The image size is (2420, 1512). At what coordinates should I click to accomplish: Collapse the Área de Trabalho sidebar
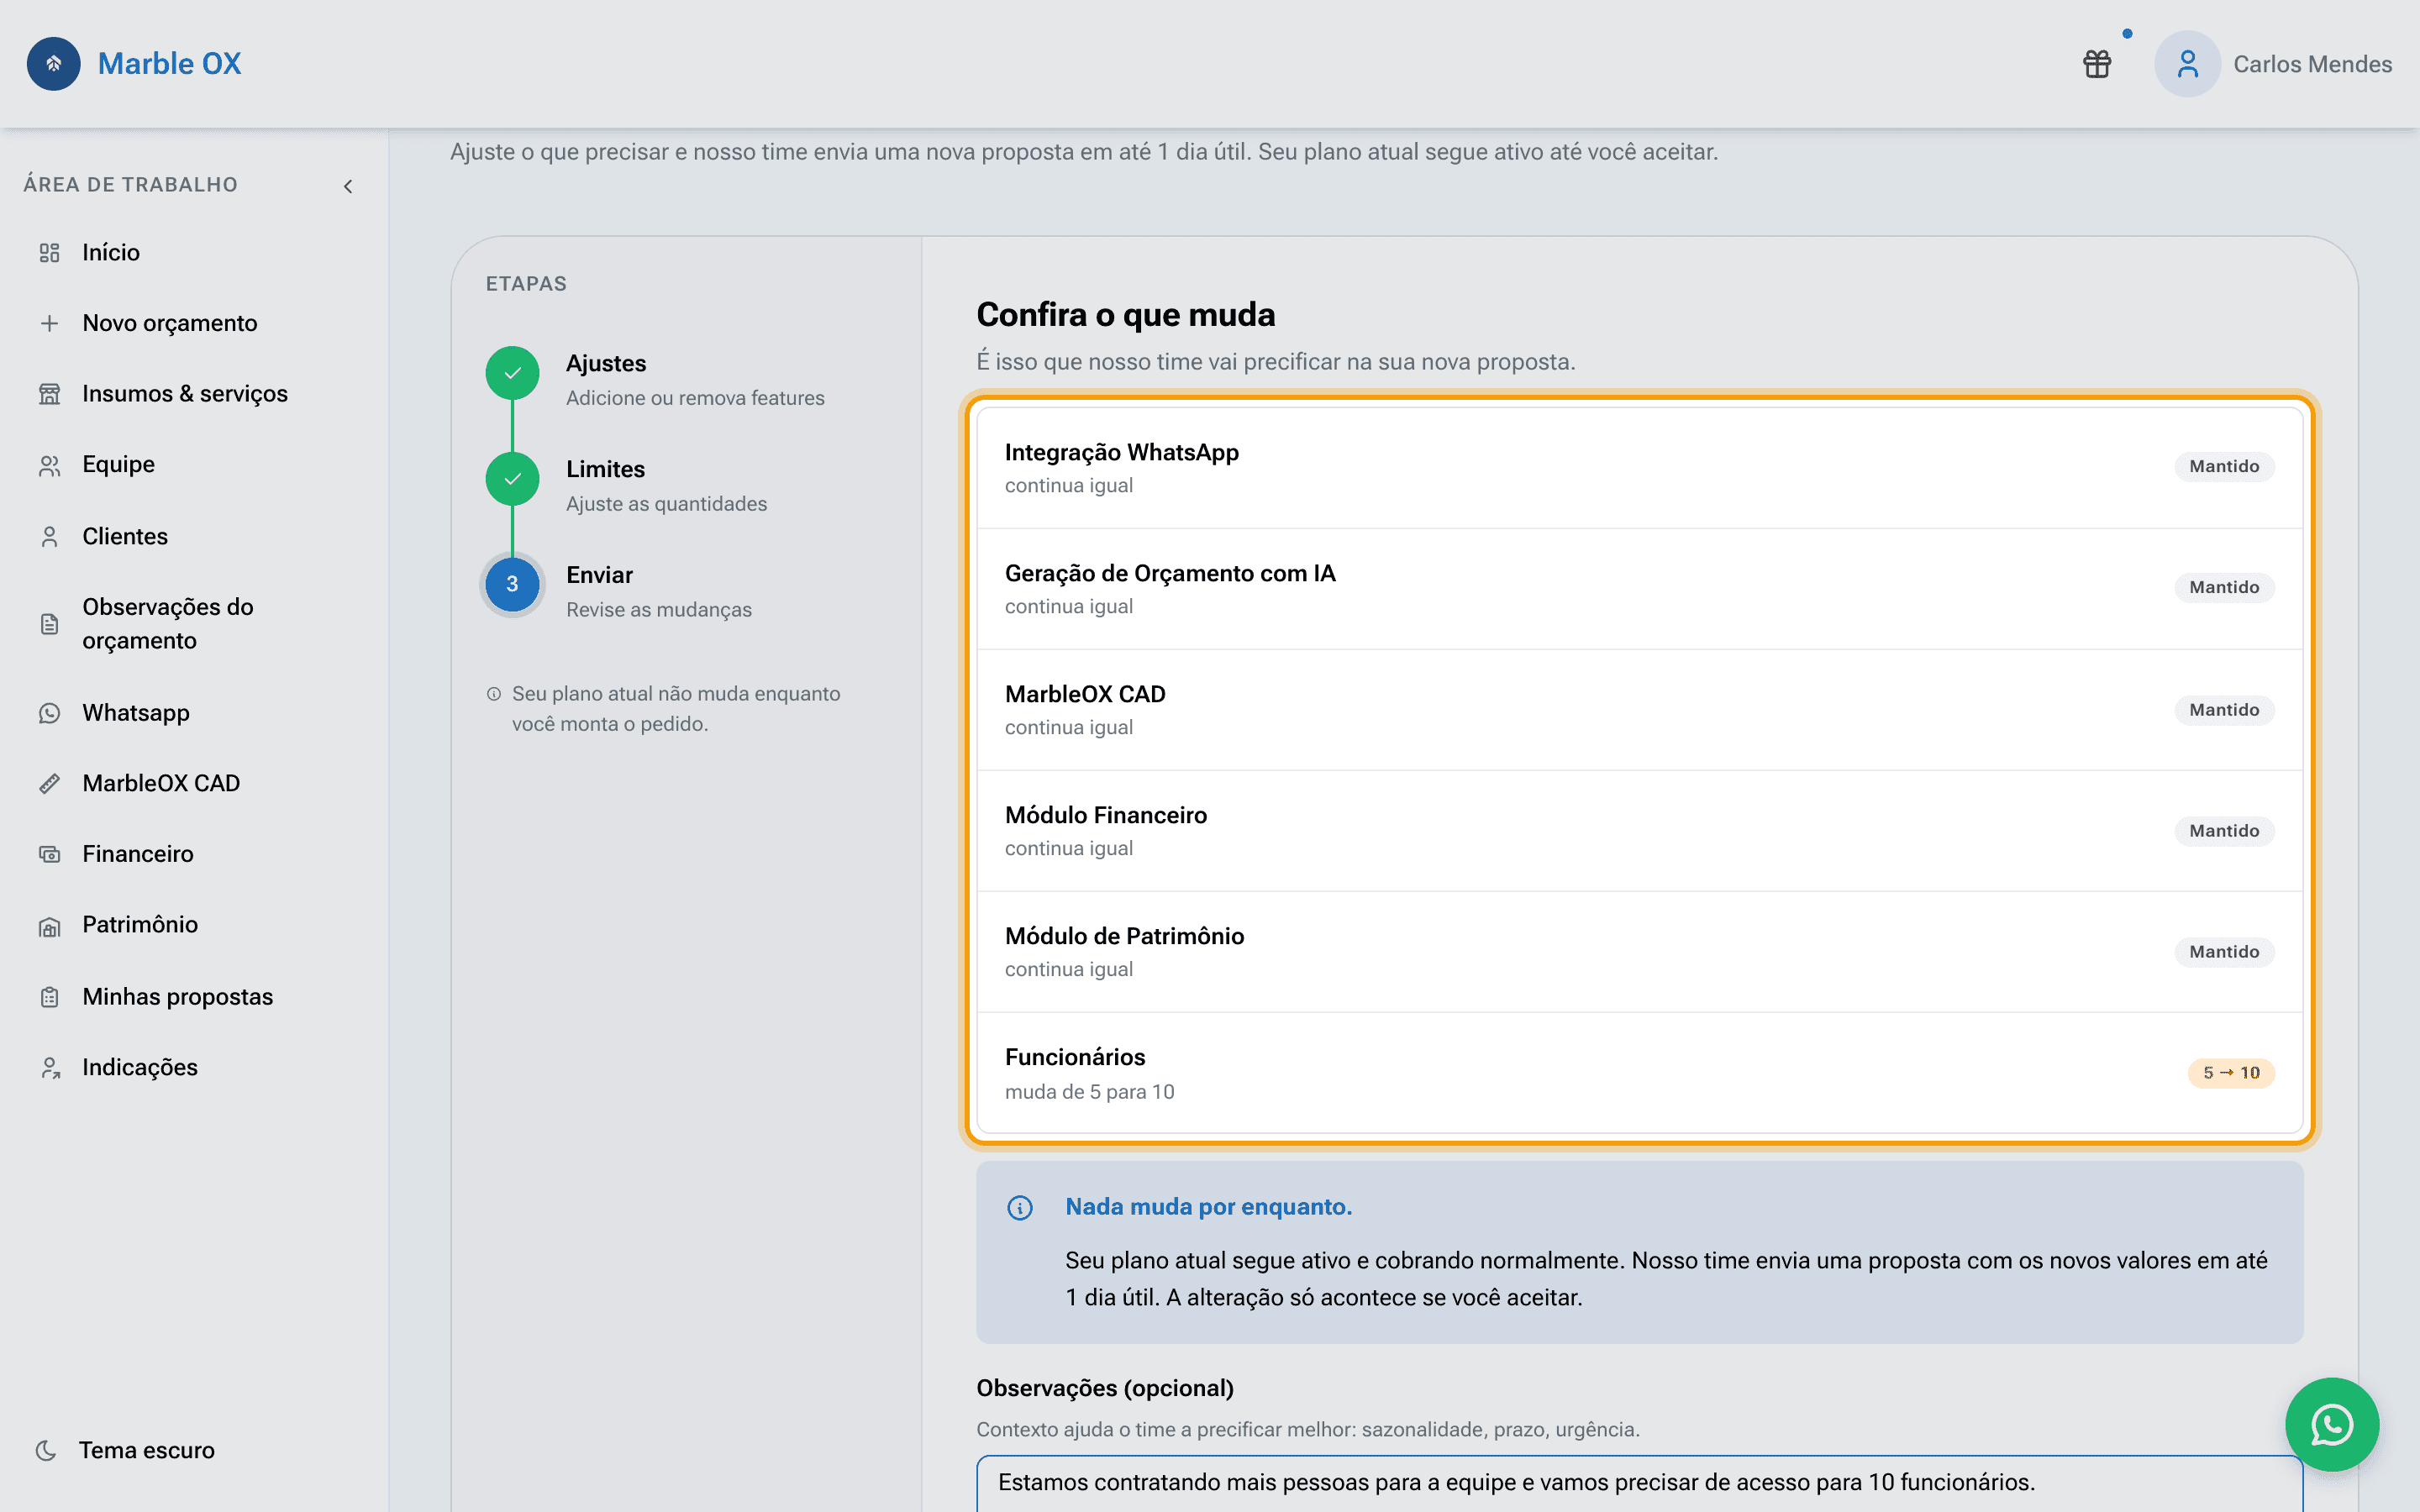[x=348, y=186]
